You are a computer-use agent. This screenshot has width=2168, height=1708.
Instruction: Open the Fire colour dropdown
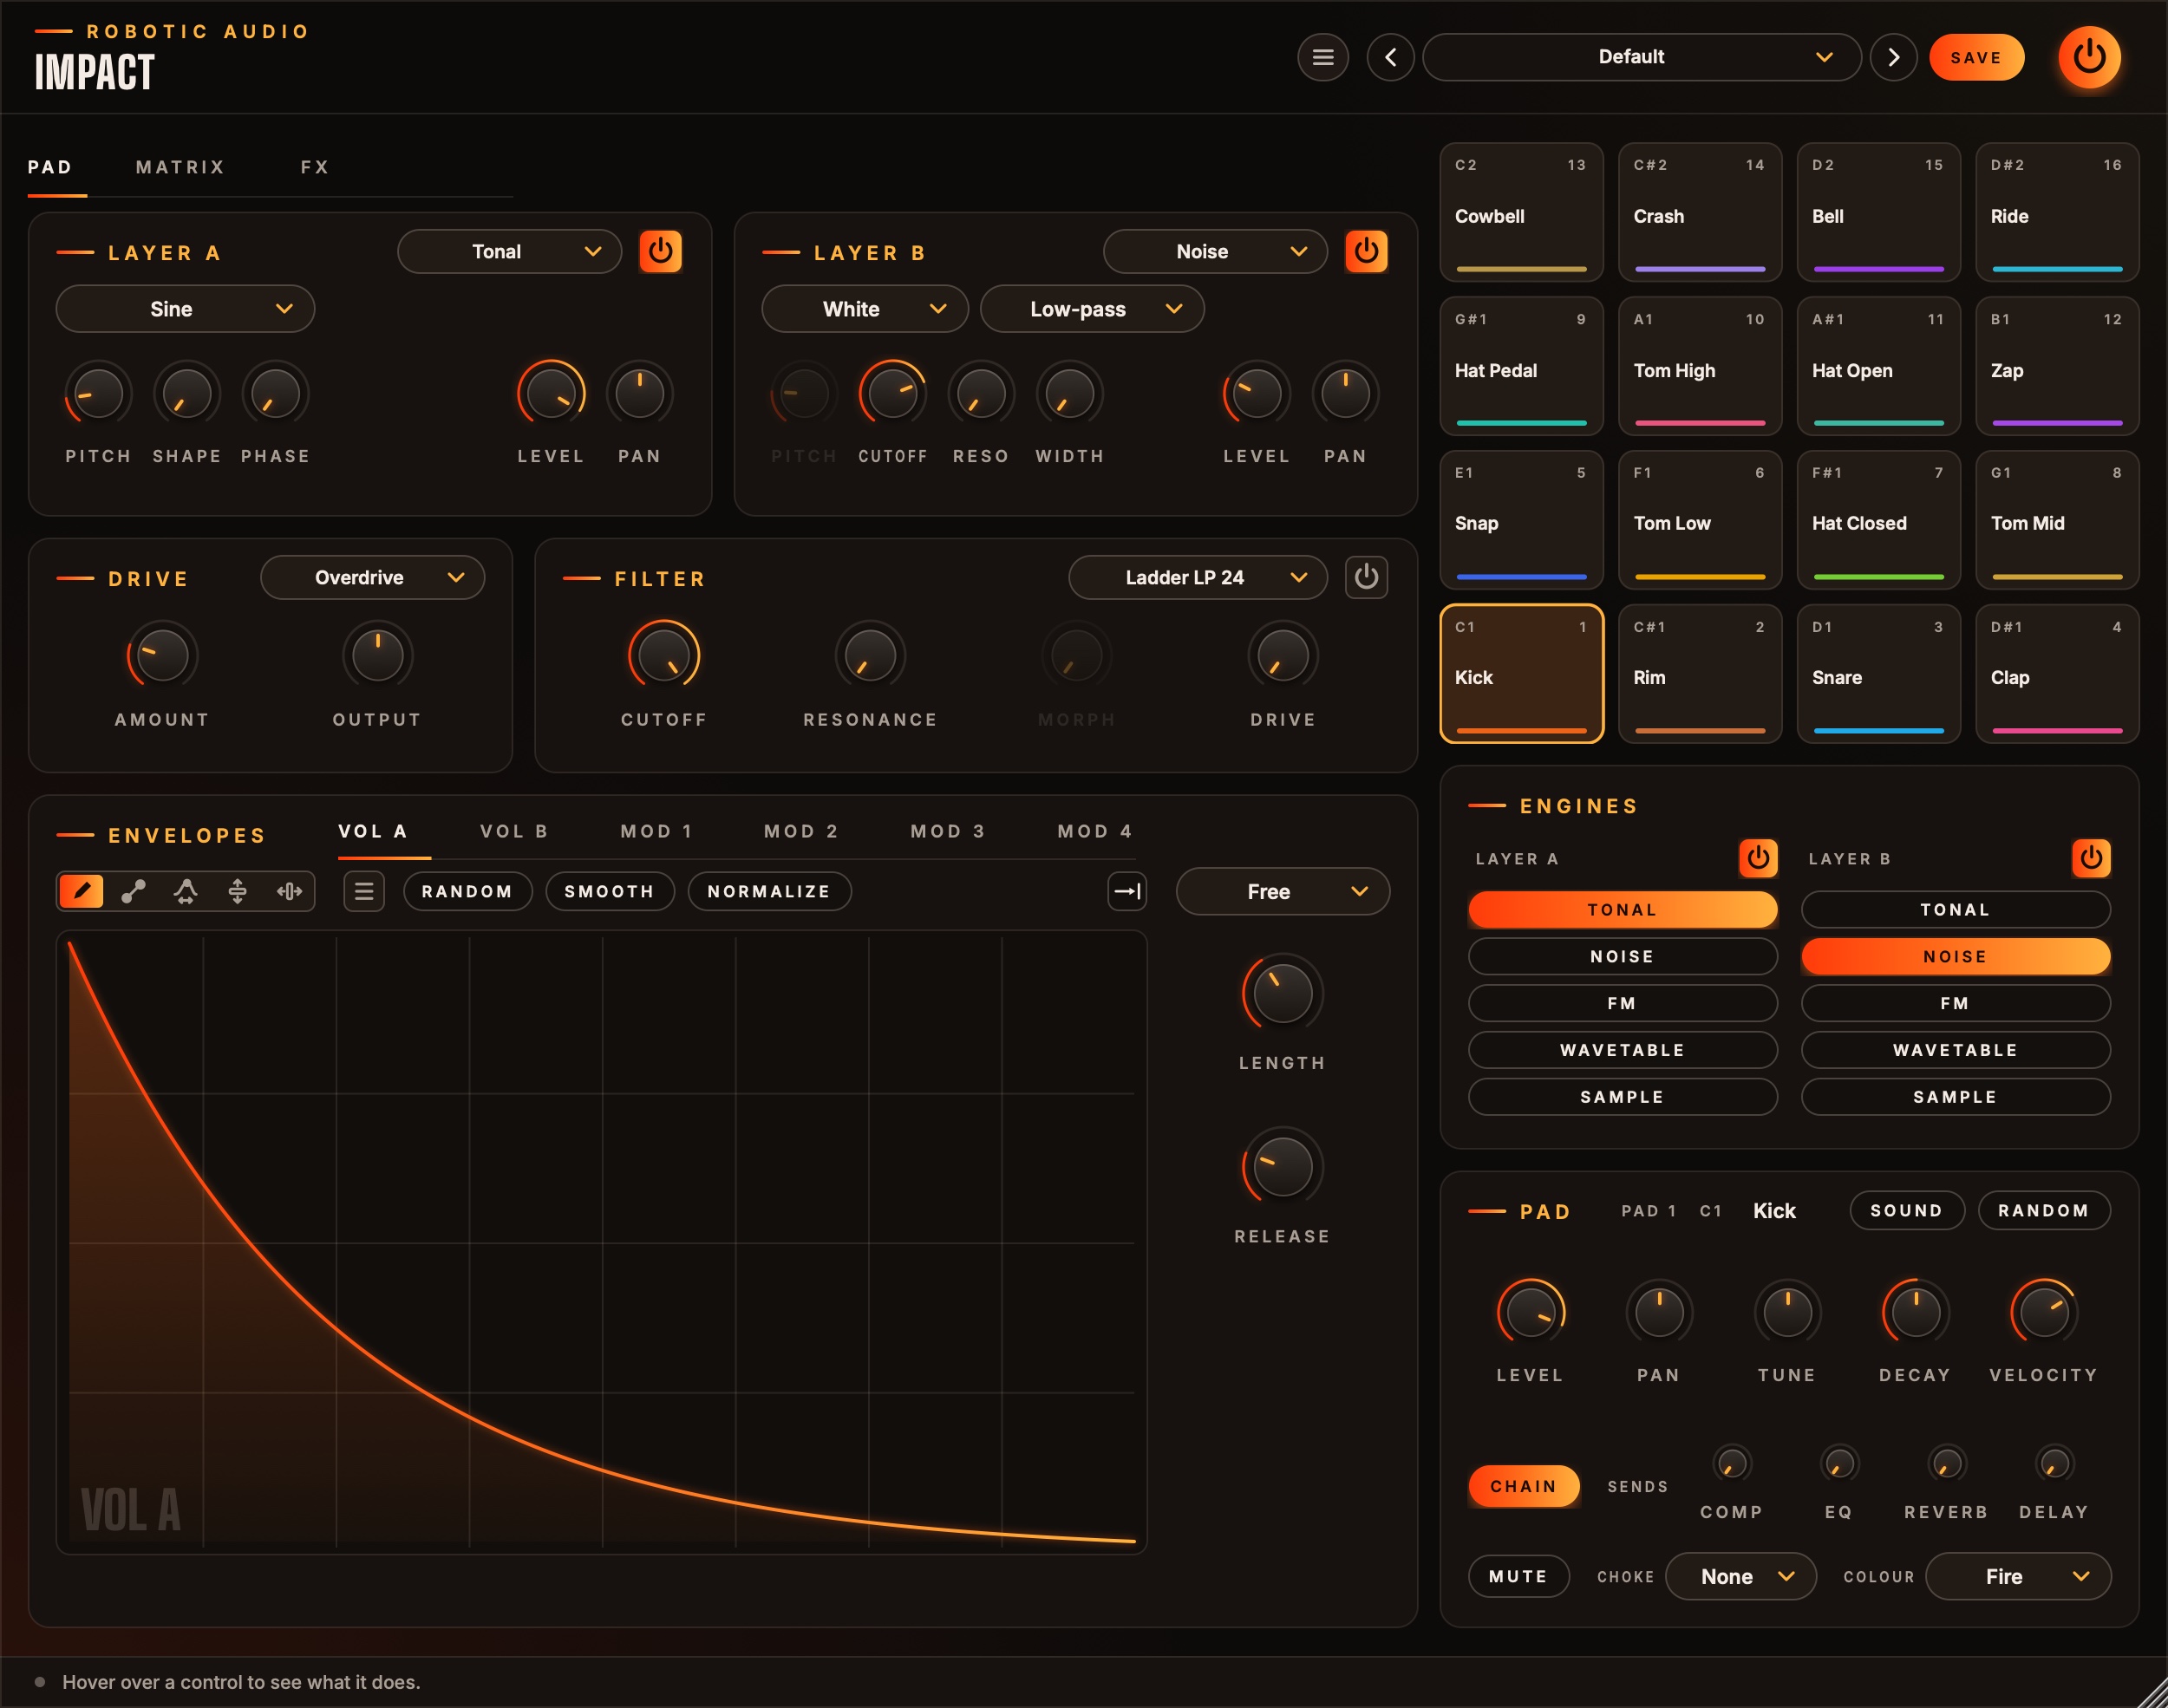coord(2018,1576)
